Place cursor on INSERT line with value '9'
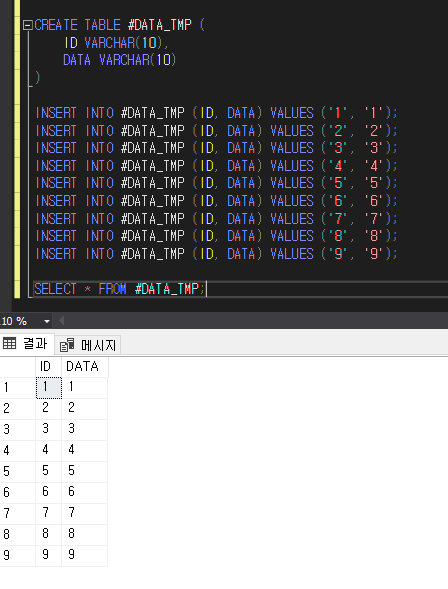The image size is (448, 589). tap(216, 254)
